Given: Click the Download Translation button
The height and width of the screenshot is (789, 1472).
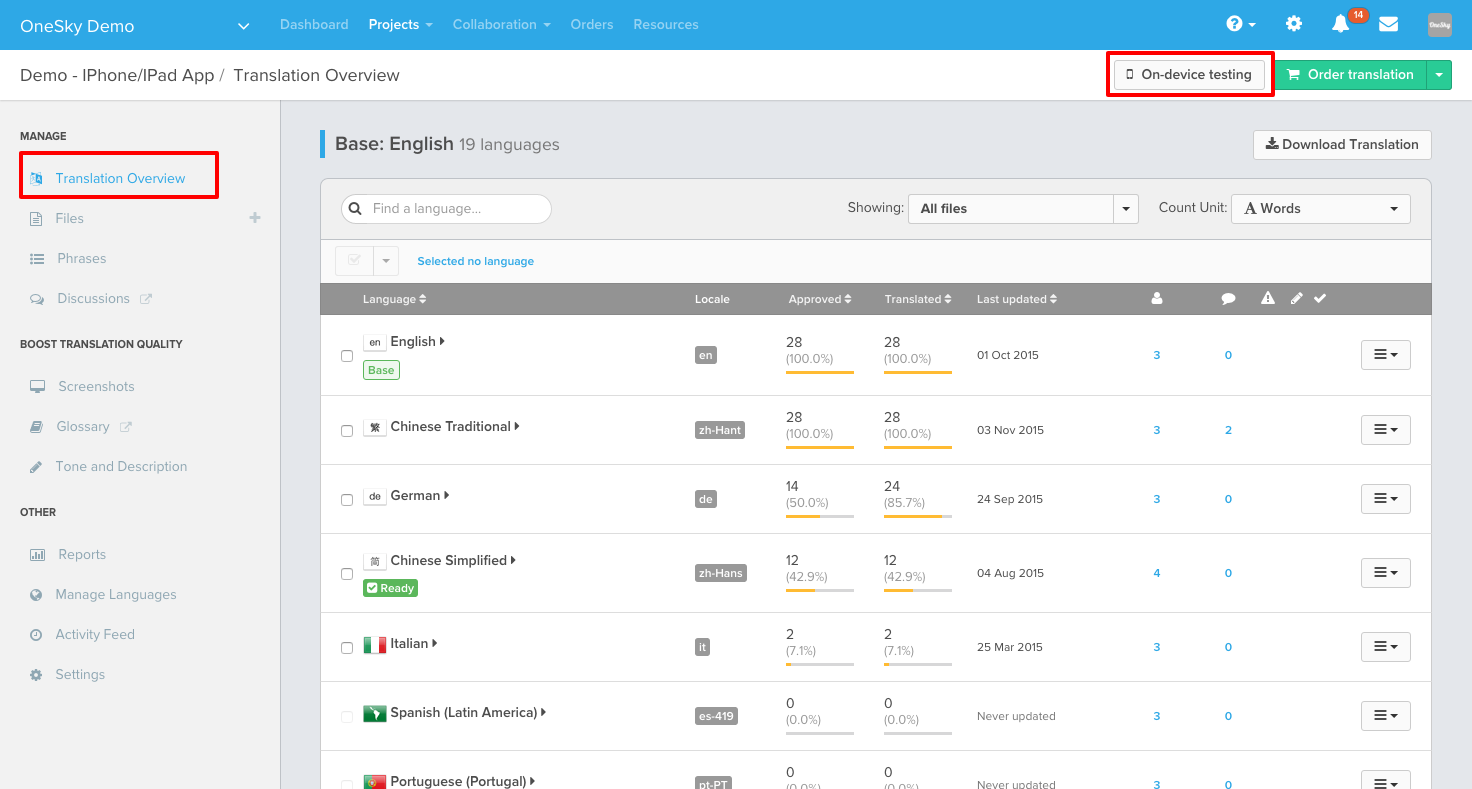Looking at the screenshot, I should tap(1342, 144).
